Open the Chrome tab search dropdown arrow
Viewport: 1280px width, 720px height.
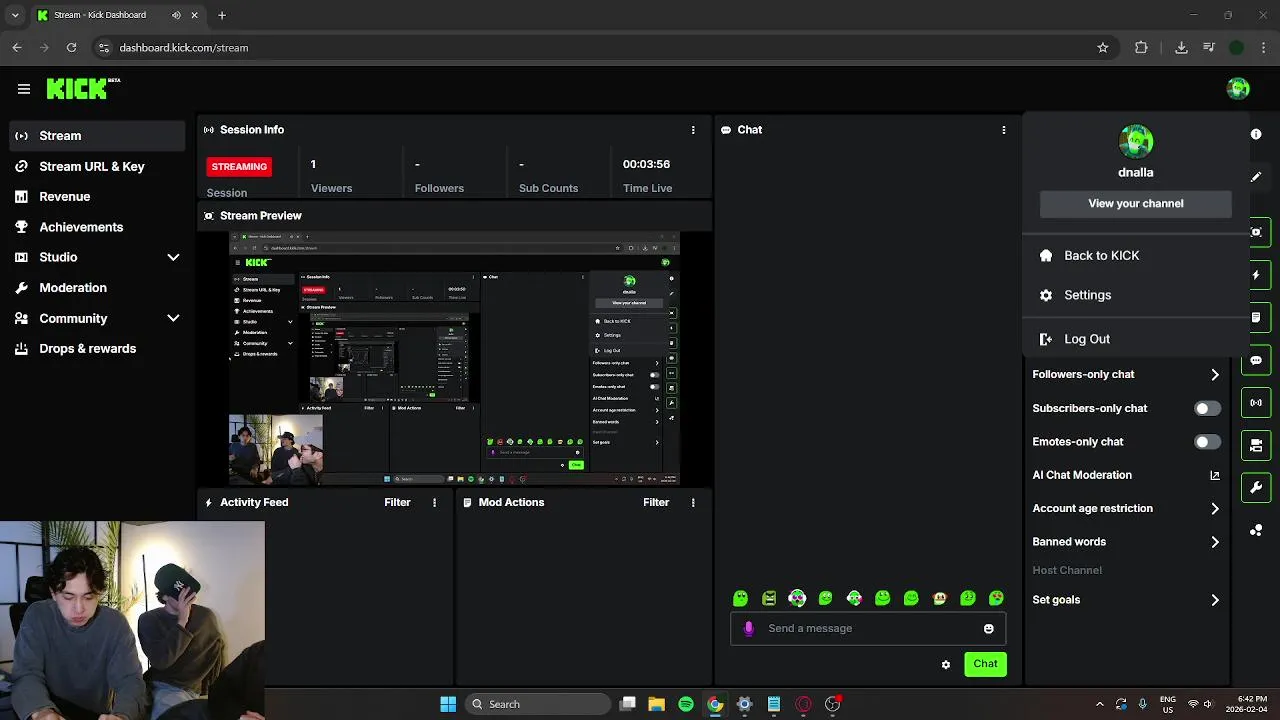(15, 15)
